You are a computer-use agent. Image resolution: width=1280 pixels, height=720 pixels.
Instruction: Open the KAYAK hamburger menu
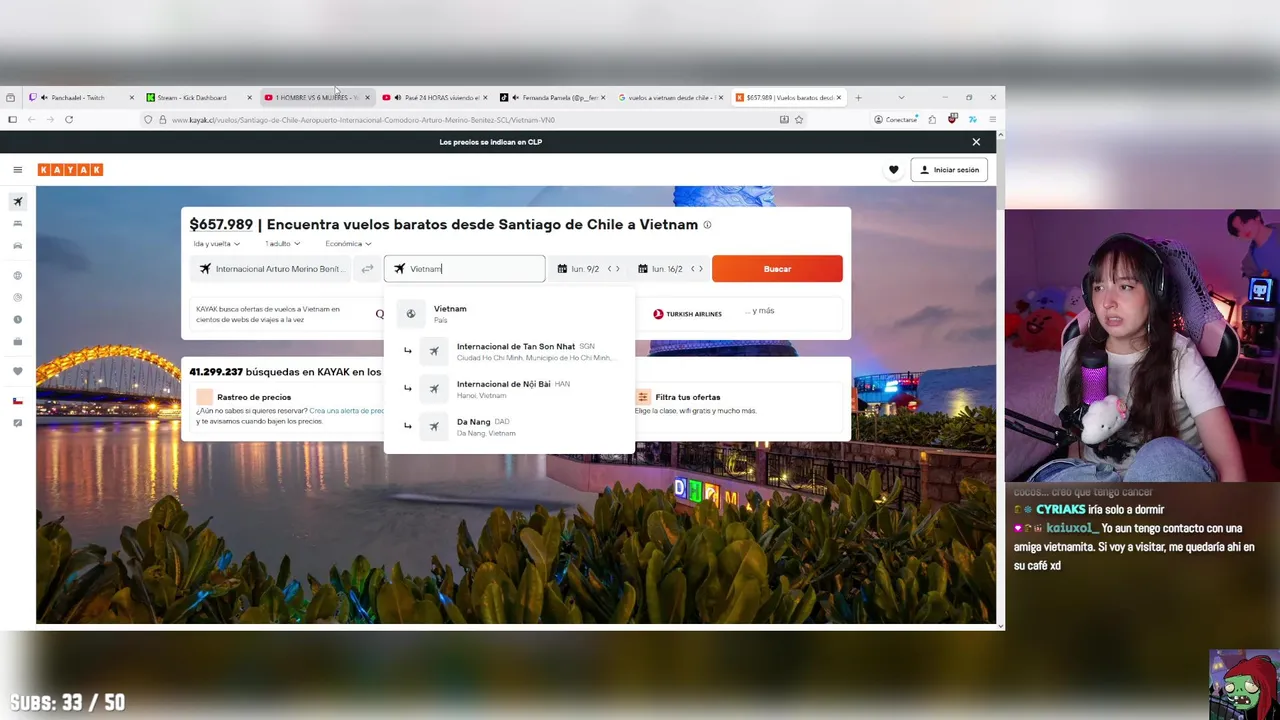(x=17, y=170)
